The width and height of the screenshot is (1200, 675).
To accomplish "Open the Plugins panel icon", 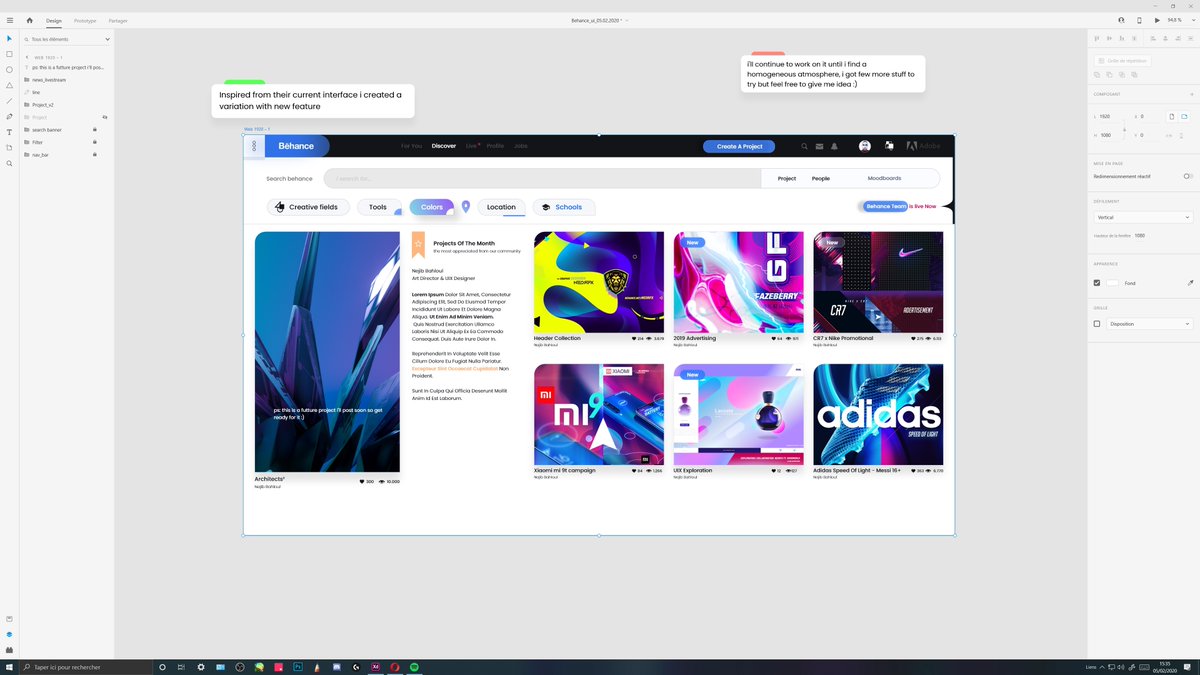I will (x=9, y=650).
